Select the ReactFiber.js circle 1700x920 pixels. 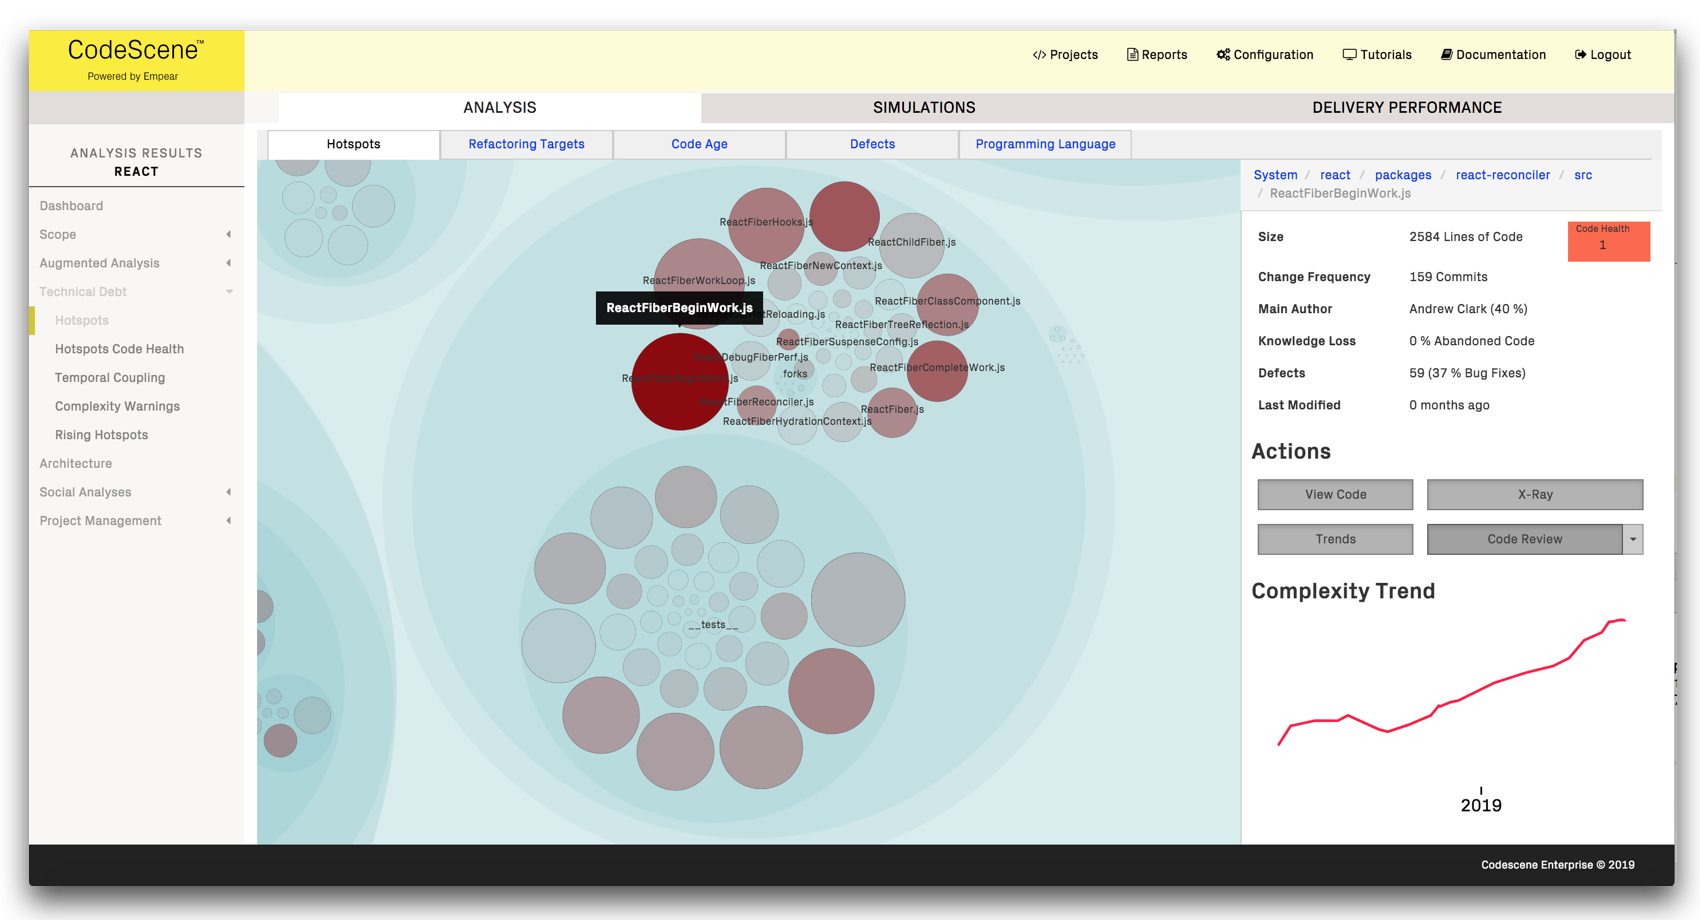(892, 412)
